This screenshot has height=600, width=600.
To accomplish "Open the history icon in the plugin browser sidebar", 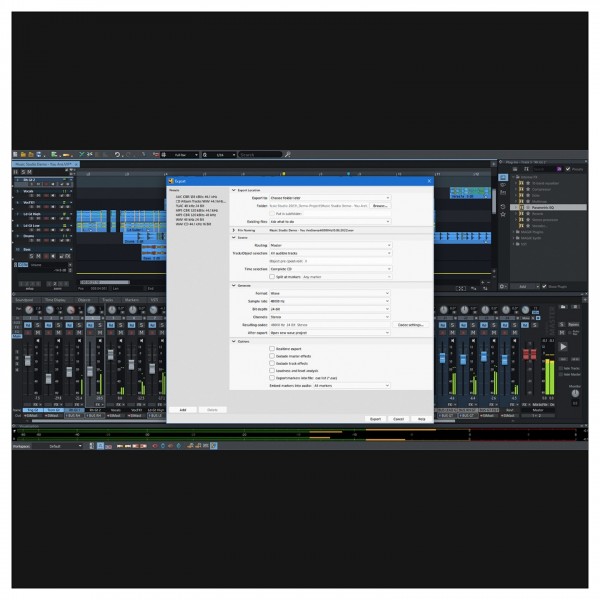I will 503,207.
